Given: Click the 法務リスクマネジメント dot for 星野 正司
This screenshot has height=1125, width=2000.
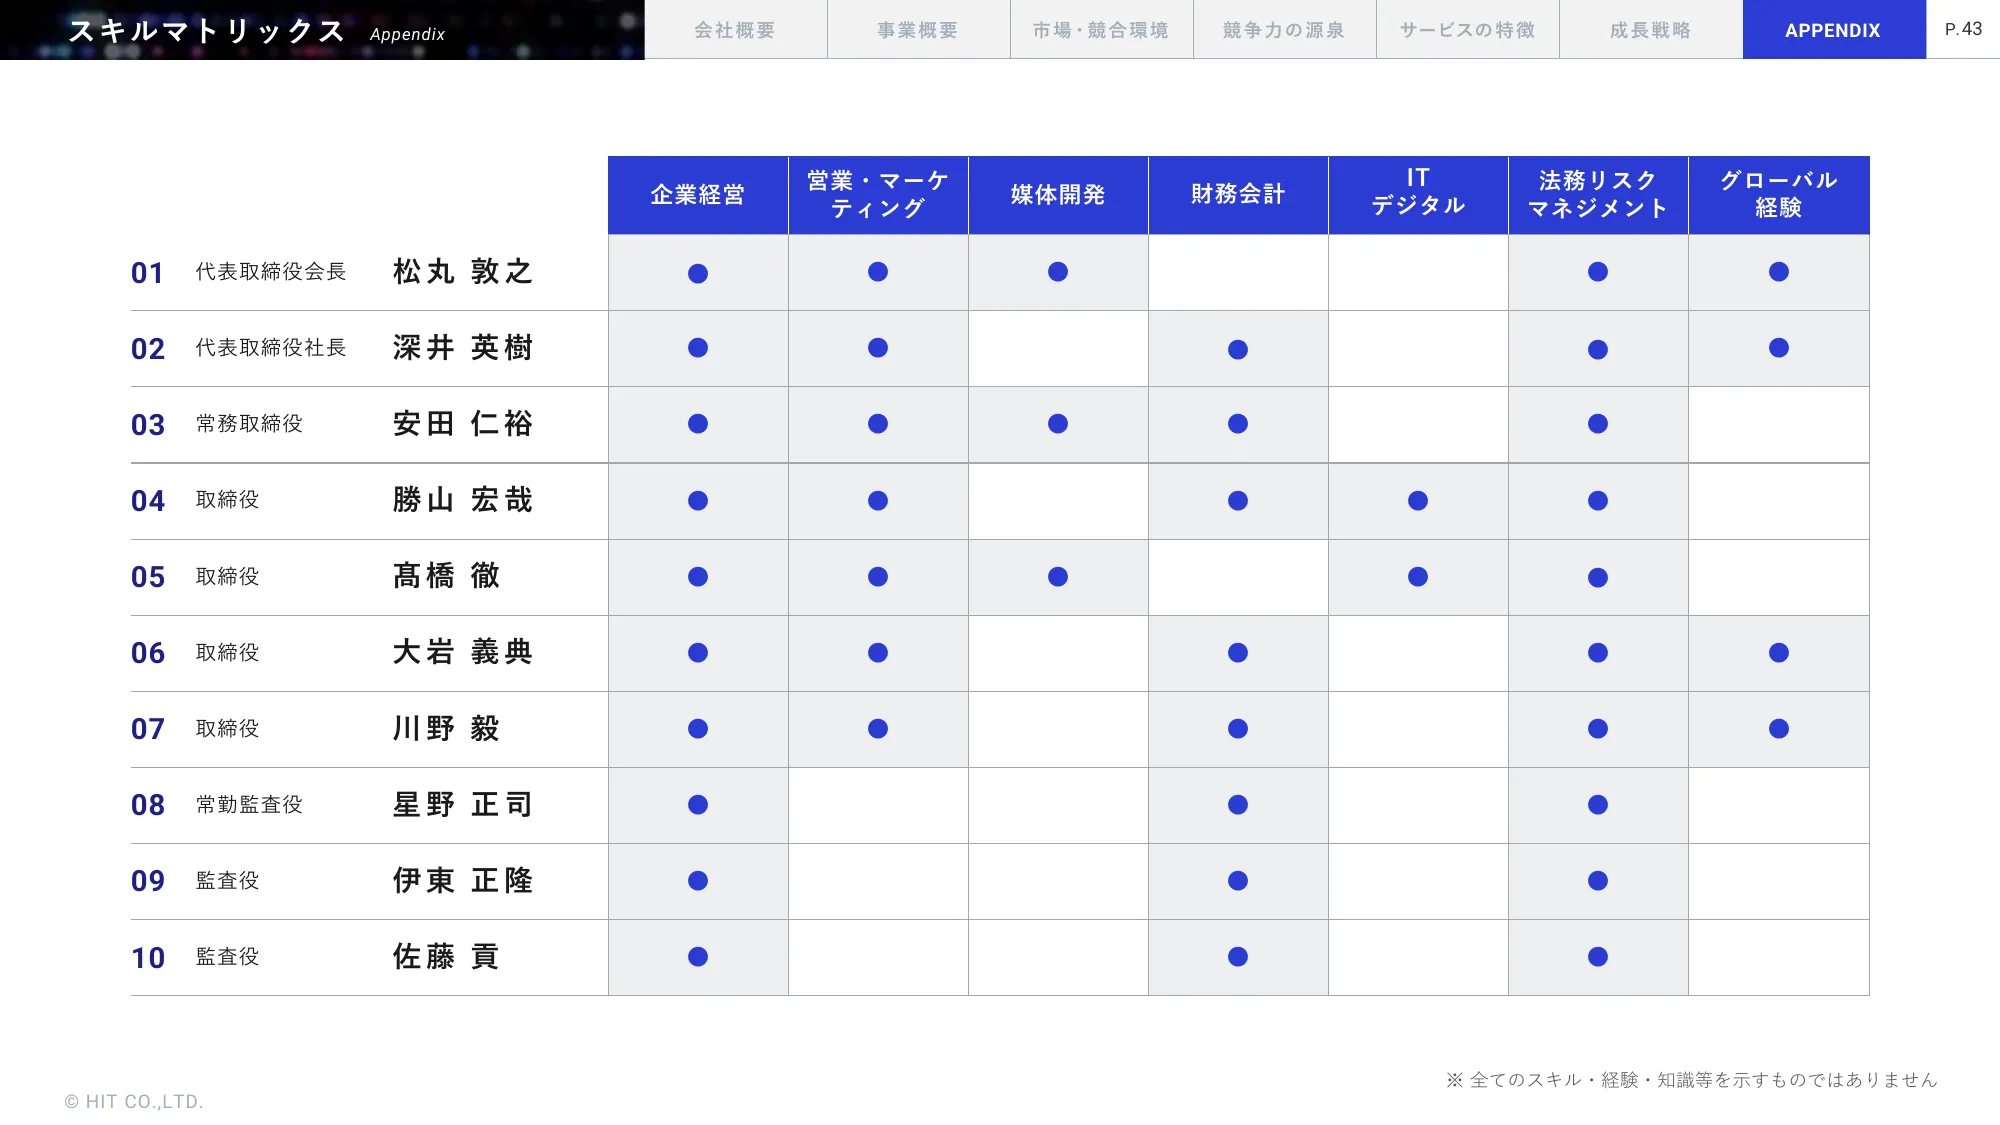Looking at the screenshot, I should pyautogui.click(x=1598, y=805).
